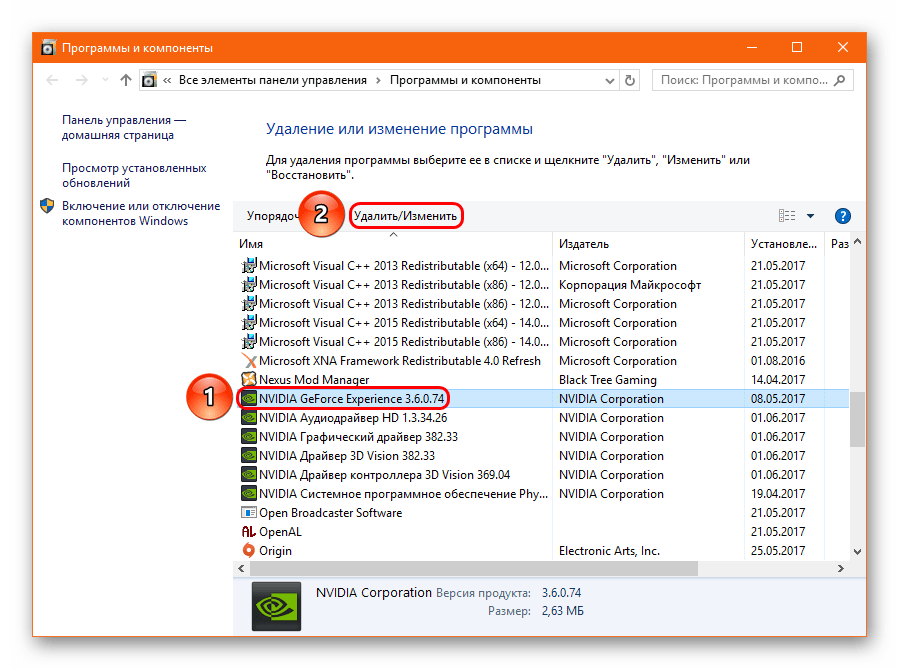Refresh the Programs and Components list
899x669 pixels.
click(630, 80)
